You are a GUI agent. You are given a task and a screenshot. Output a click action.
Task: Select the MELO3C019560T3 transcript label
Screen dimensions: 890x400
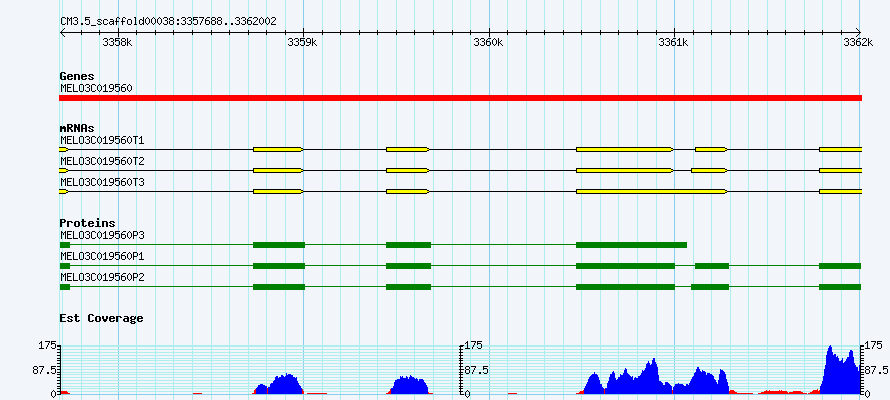point(102,182)
